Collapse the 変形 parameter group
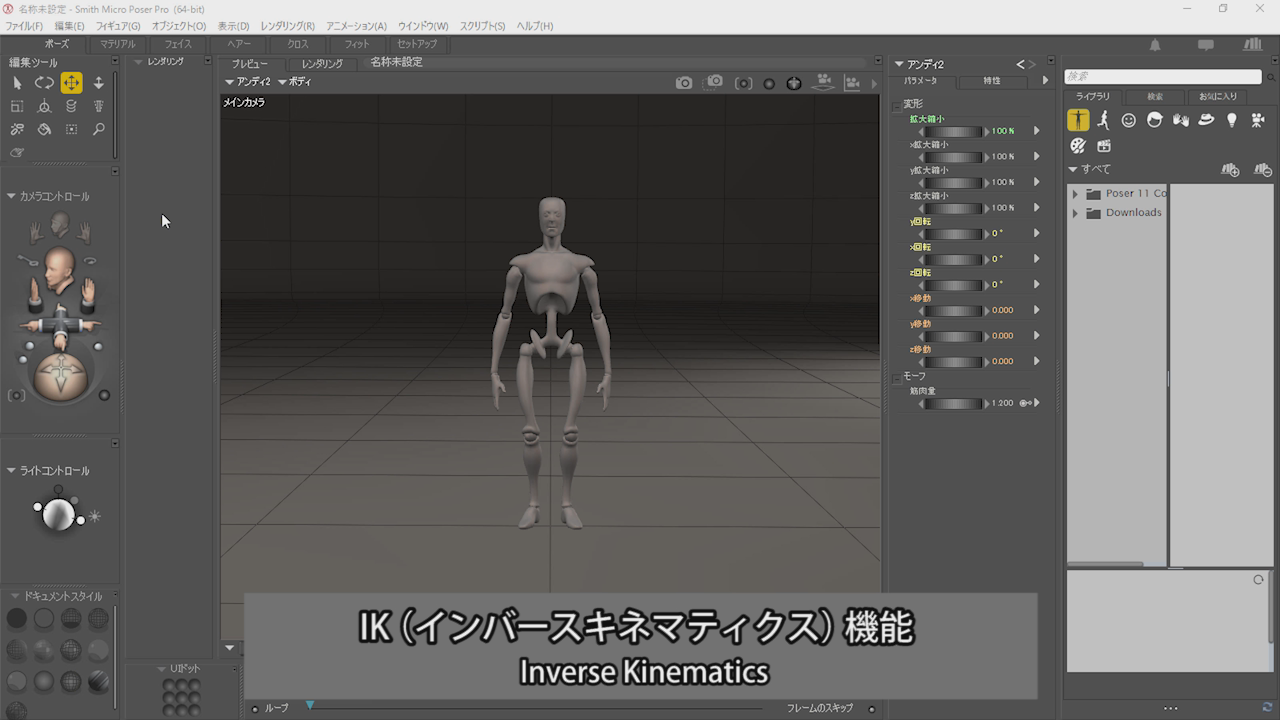This screenshot has width=1280, height=720. [x=897, y=104]
